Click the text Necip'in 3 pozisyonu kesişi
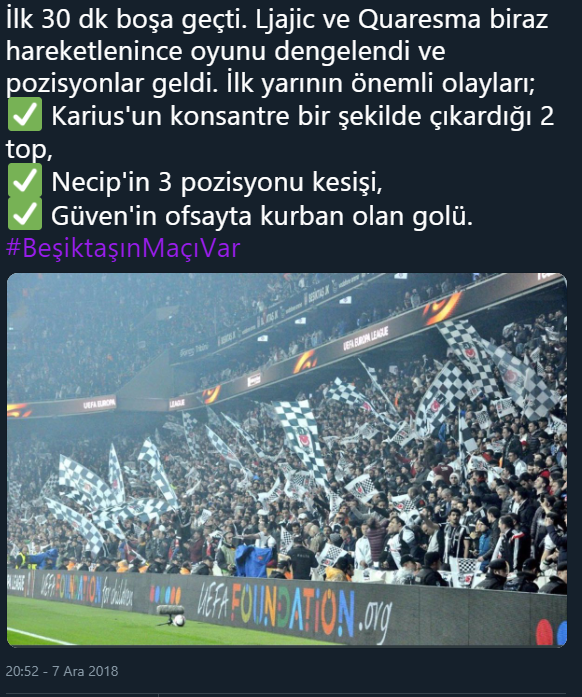Image resolution: width=582 pixels, height=697 pixels. (217, 181)
